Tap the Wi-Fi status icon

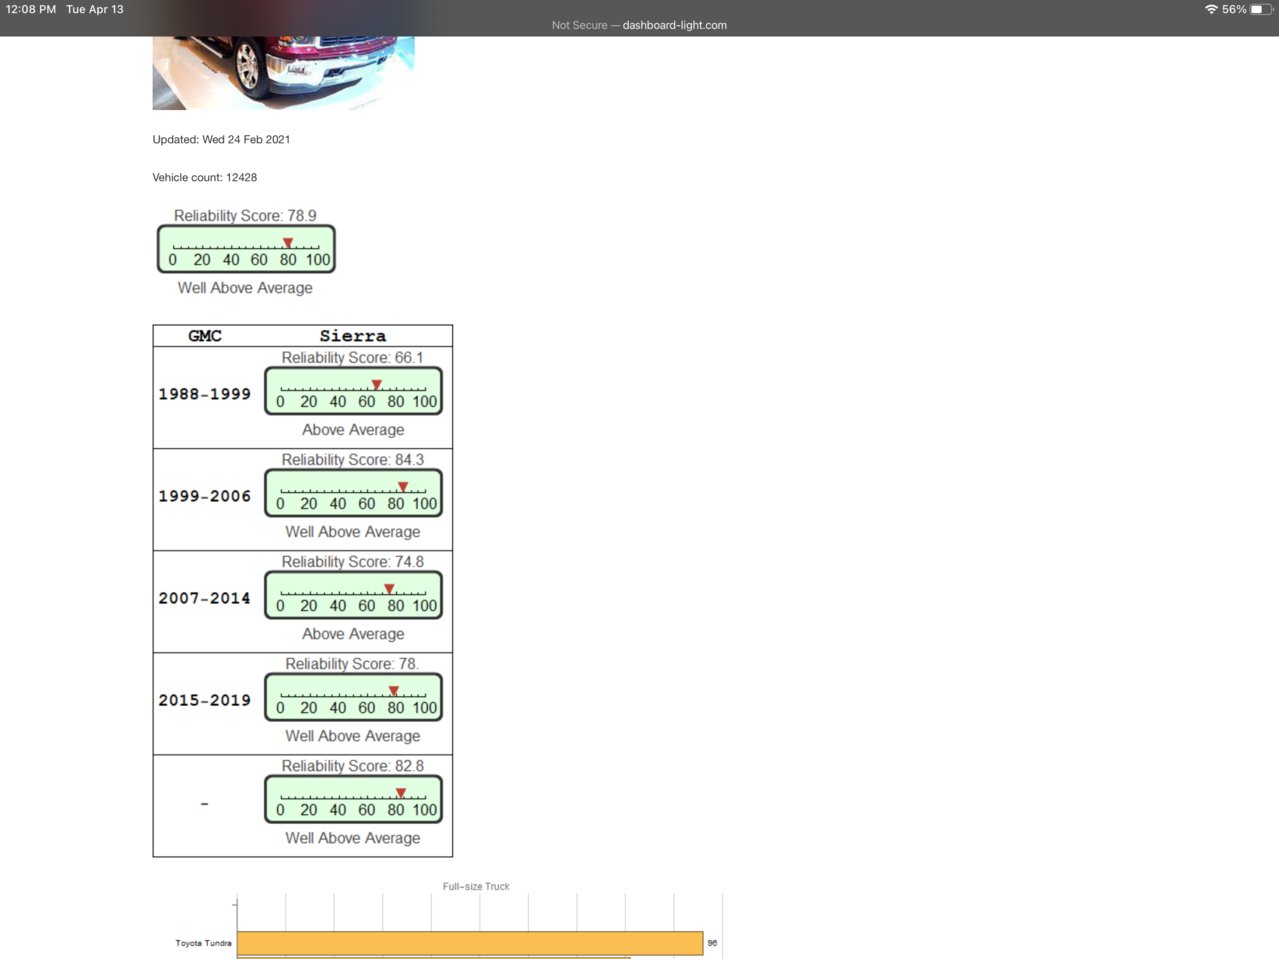(1211, 9)
